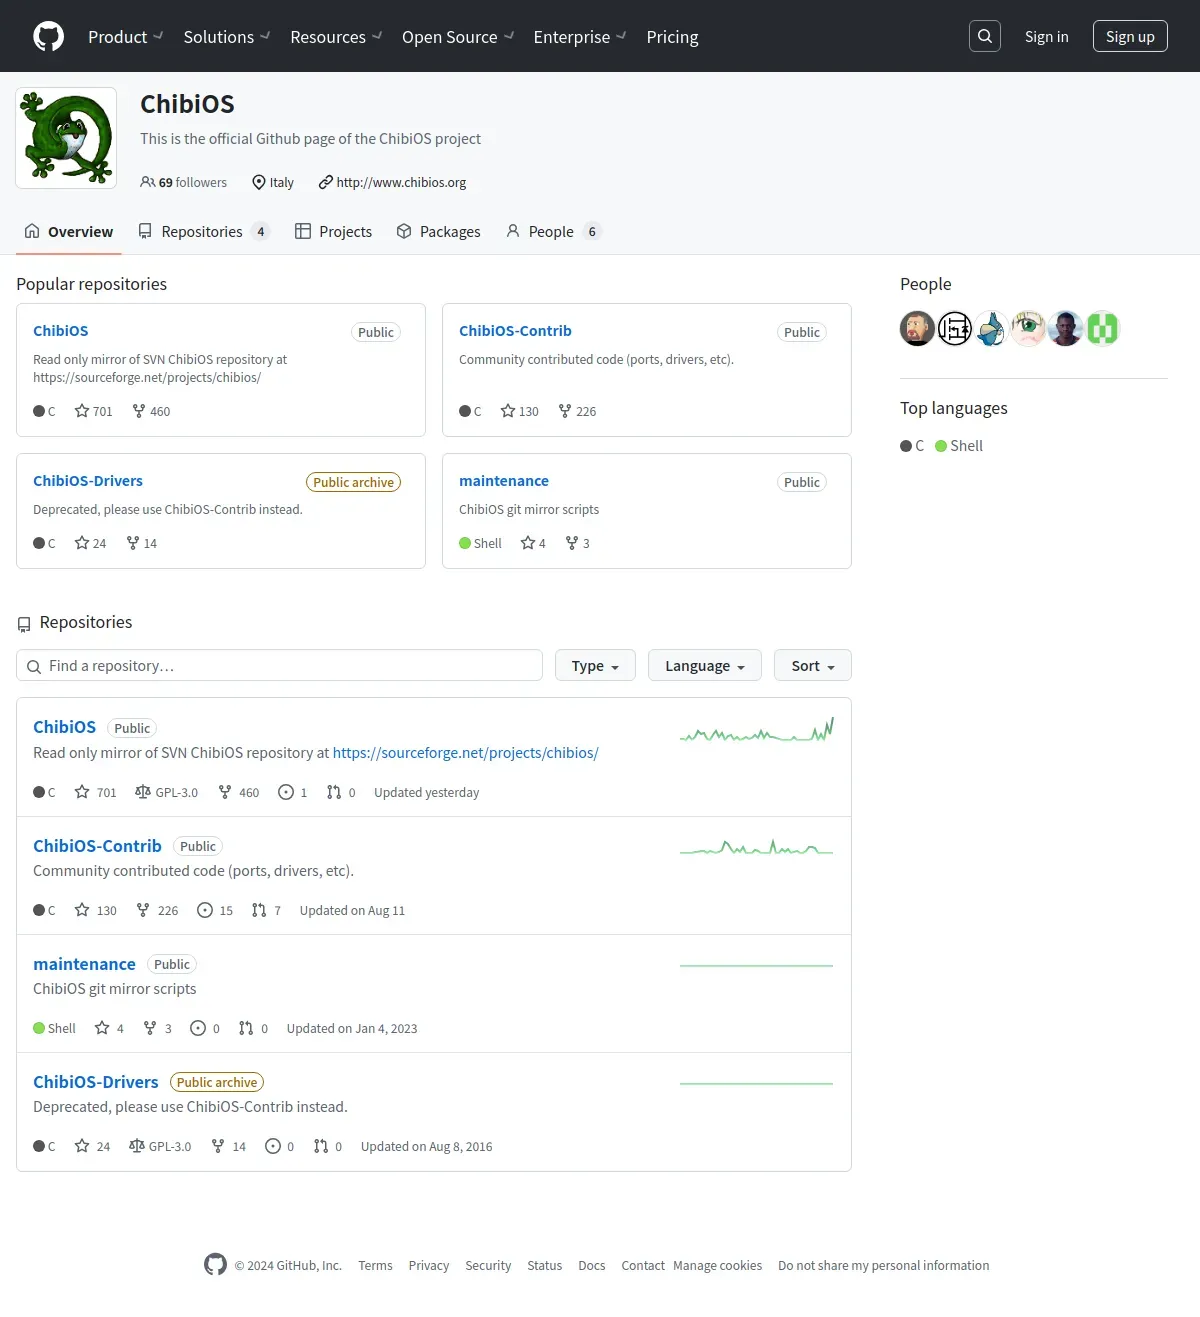1200x1317 pixels.
Task: Visit http://www.chibios.org website link
Action: point(401,182)
